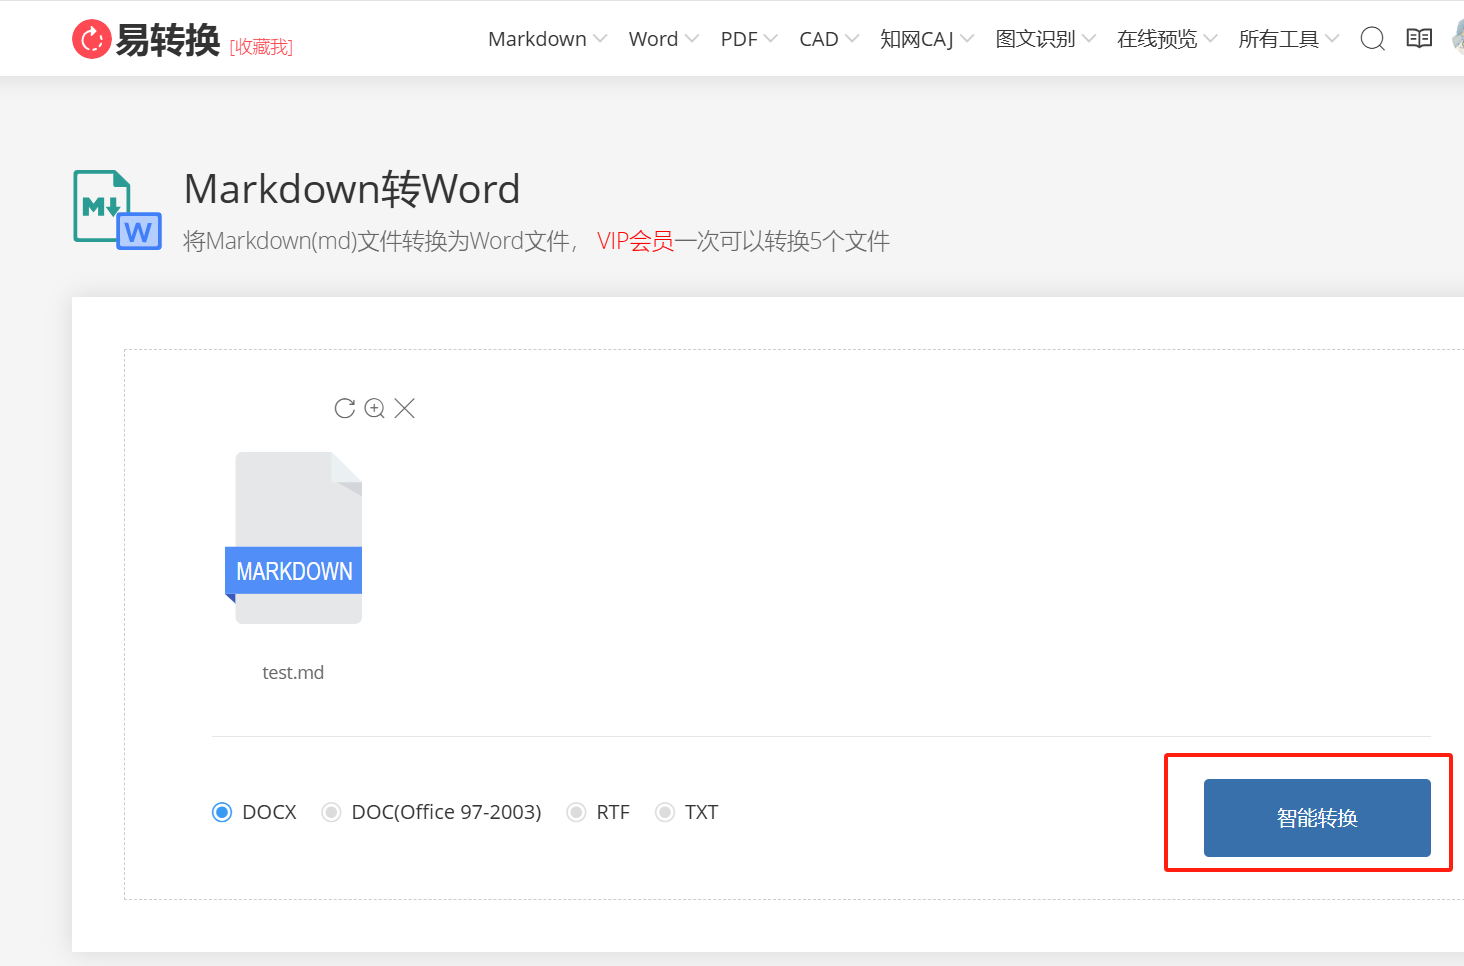This screenshot has width=1464, height=966.
Task: Expand the Markdown menu
Action: pos(547,39)
